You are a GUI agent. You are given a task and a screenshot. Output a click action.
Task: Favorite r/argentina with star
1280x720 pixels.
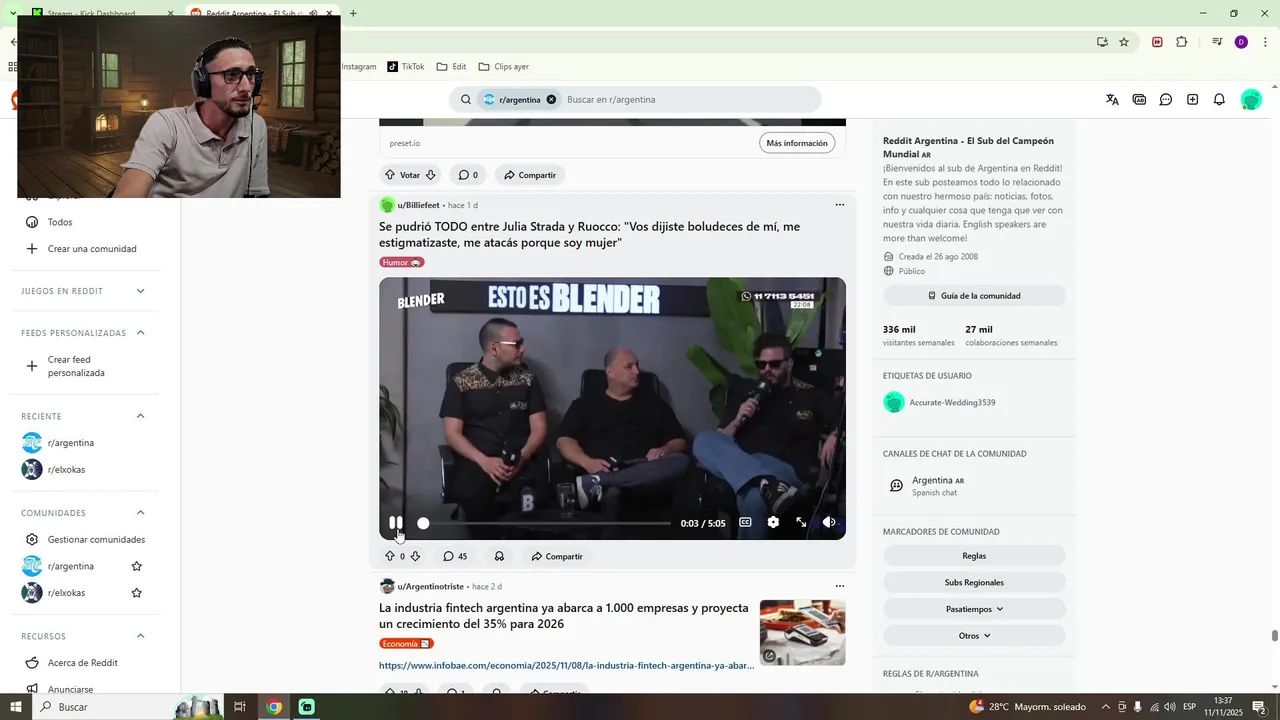(137, 566)
